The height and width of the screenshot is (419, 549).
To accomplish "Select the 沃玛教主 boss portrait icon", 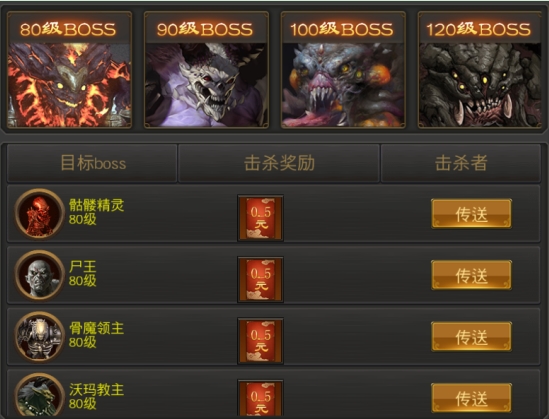I will [x=39, y=396].
